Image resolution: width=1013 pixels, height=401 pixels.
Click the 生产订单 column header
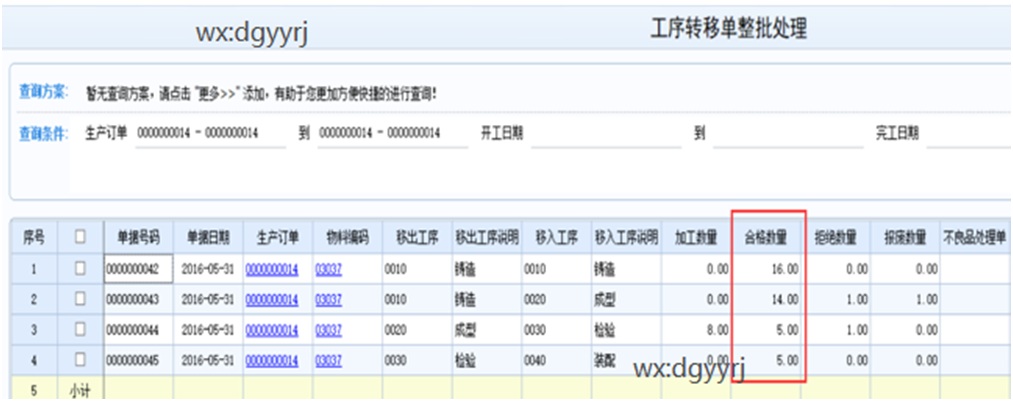[x=278, y=238]
